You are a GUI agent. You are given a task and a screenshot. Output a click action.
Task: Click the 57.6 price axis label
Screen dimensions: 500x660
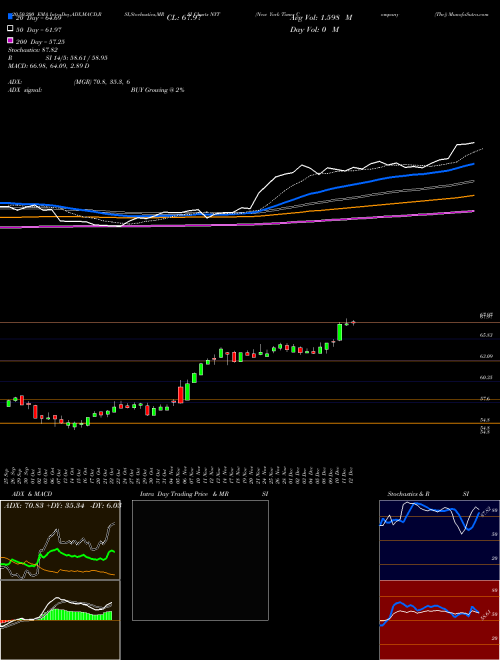point(485,399)
